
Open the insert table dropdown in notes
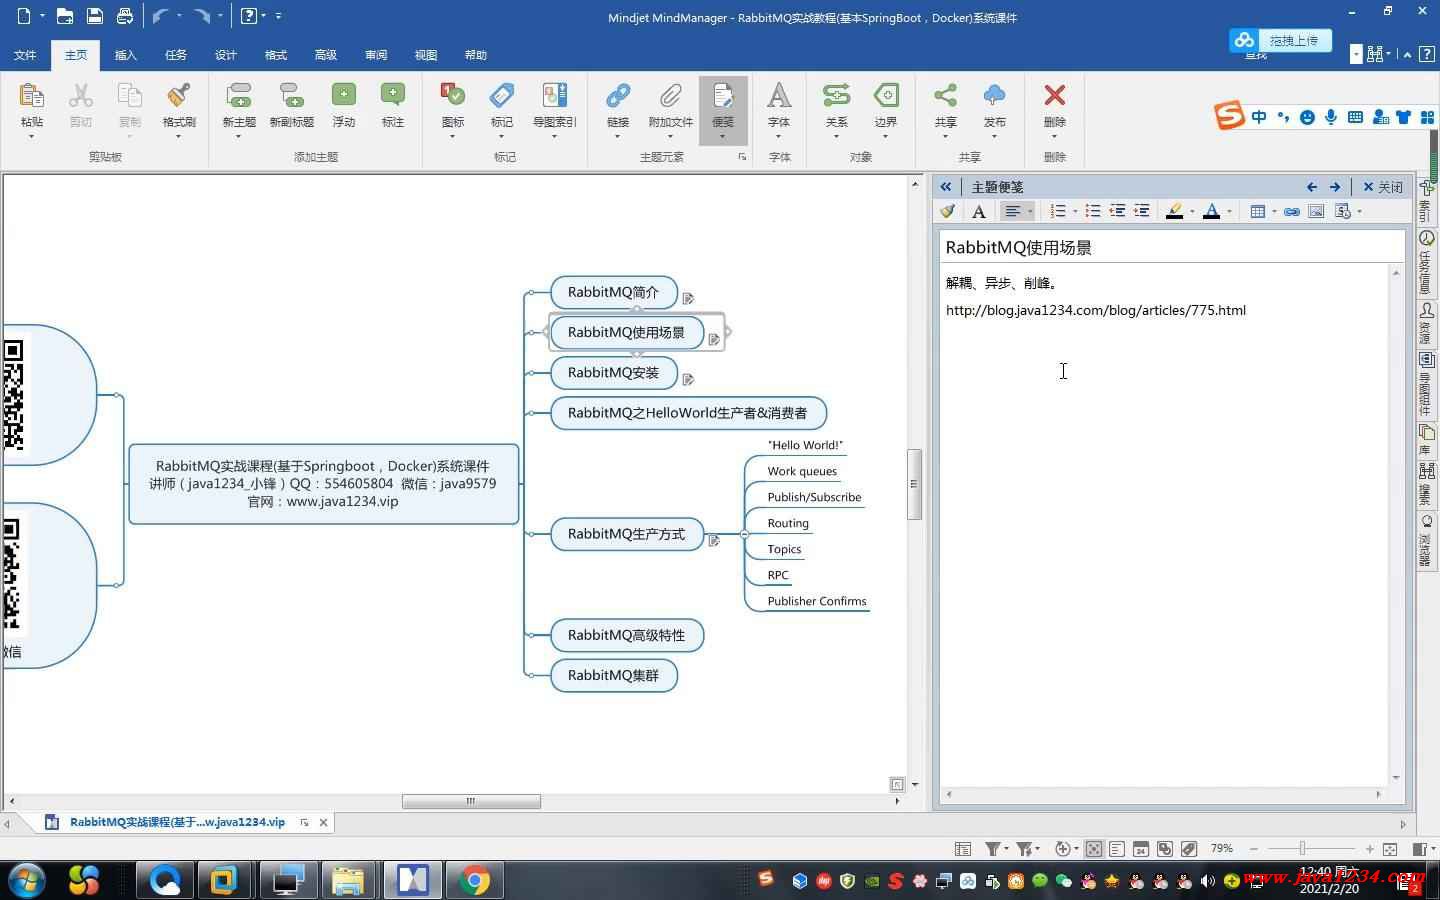(1274, 211)
